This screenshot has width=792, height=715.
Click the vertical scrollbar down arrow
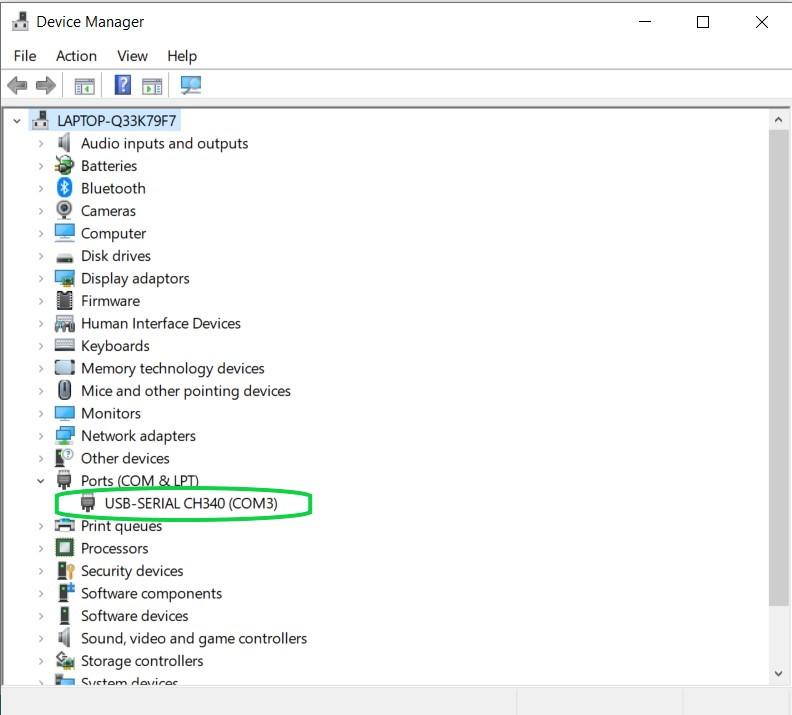coord(778,674)
